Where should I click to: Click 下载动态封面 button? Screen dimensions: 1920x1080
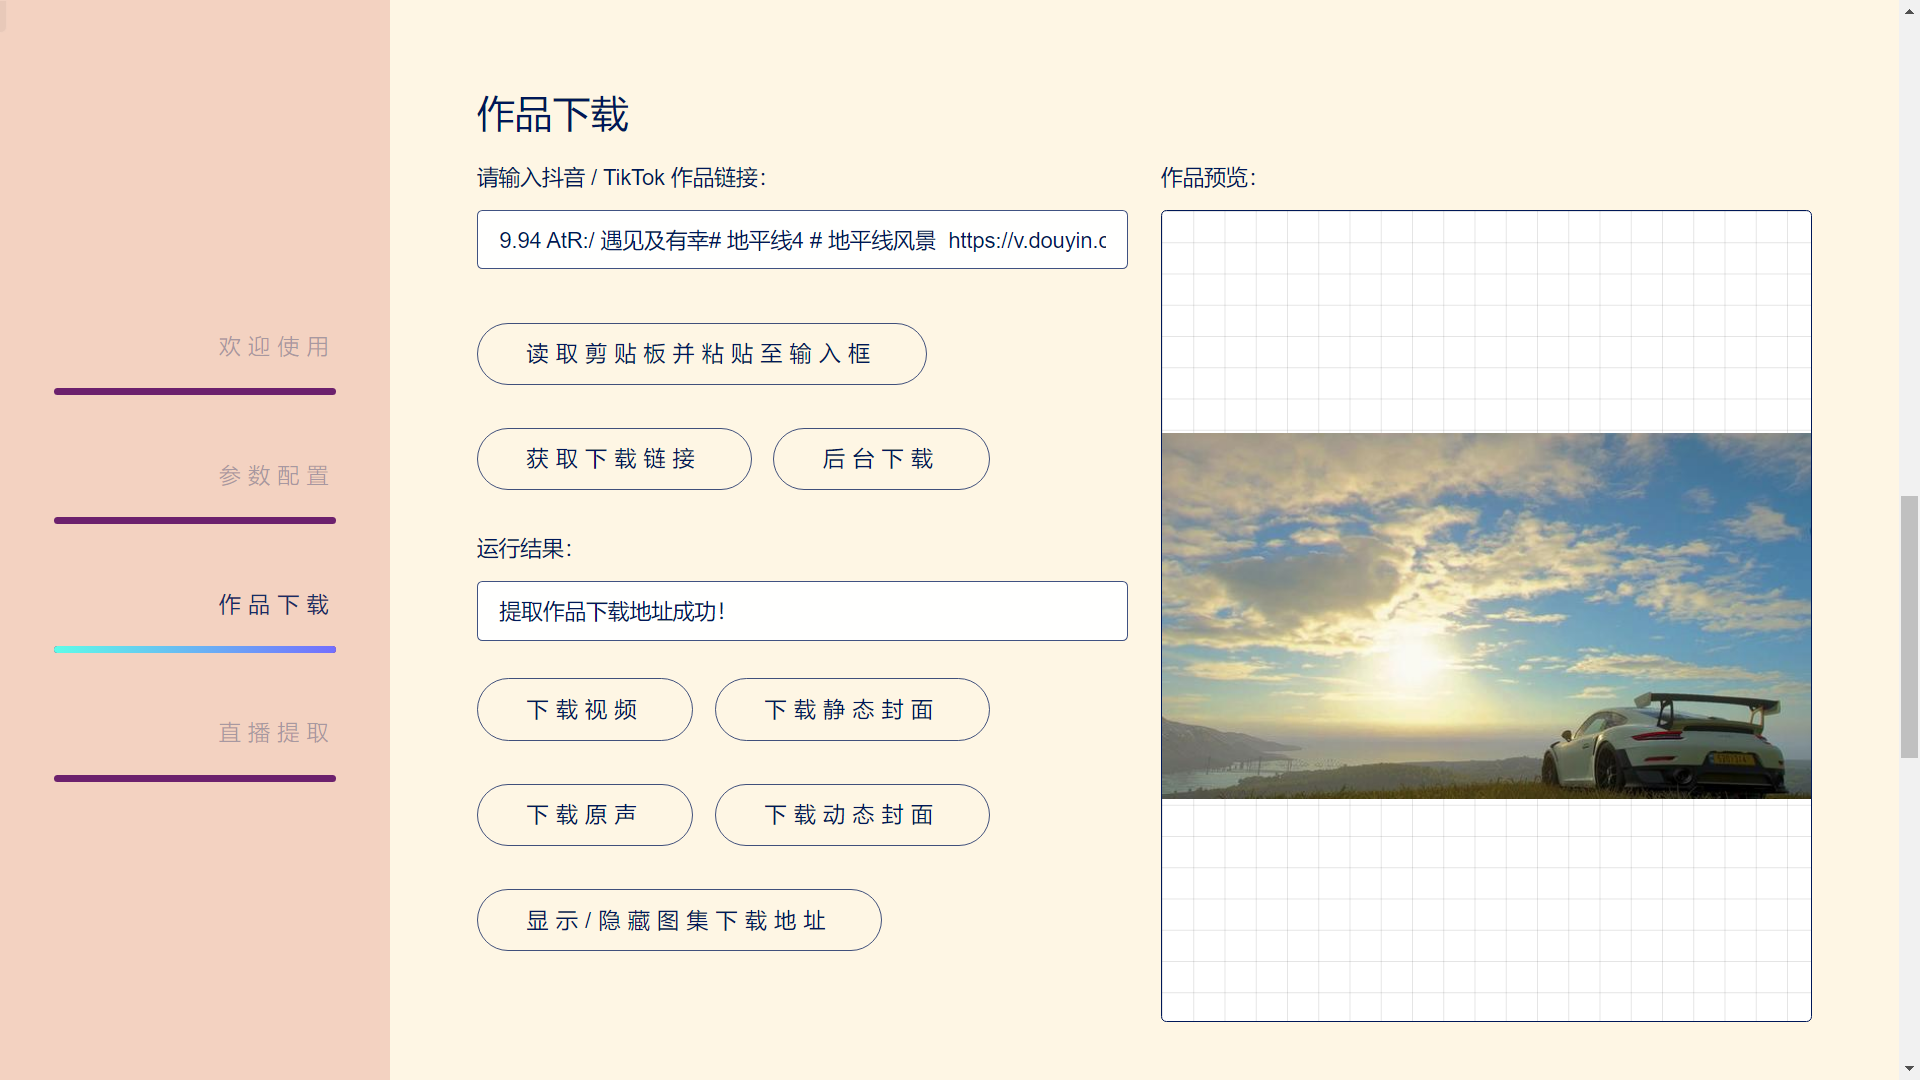[x=851, y=815]
